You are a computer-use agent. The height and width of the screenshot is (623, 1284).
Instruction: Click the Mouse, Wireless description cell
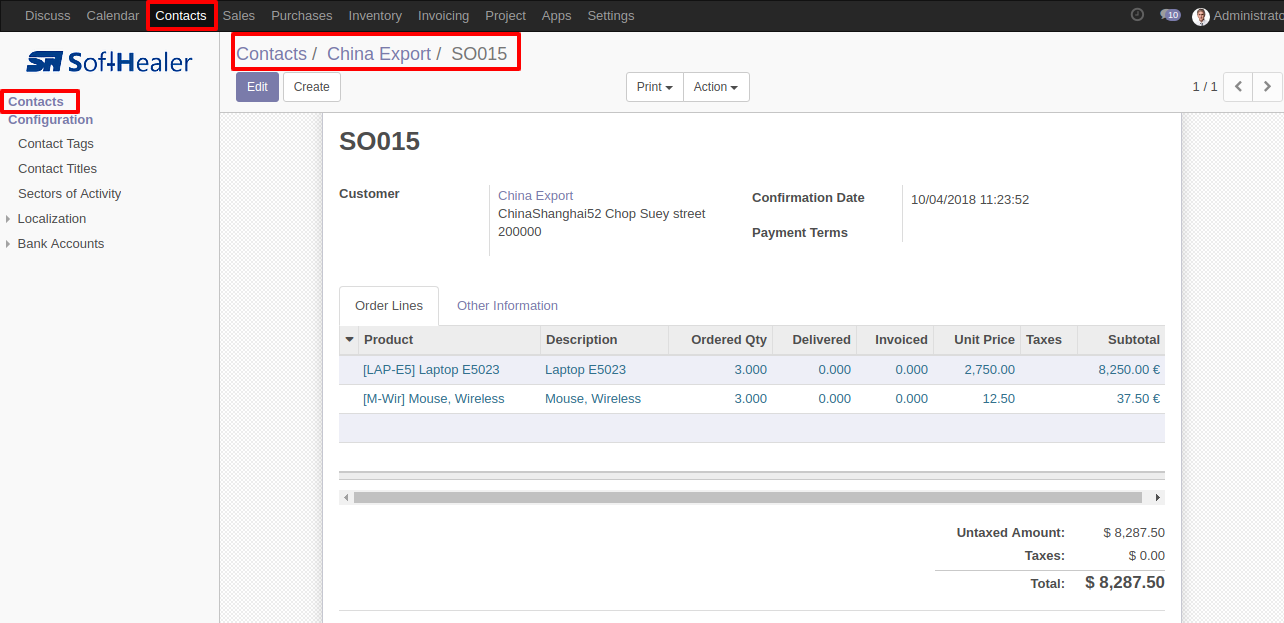point(593,399)
